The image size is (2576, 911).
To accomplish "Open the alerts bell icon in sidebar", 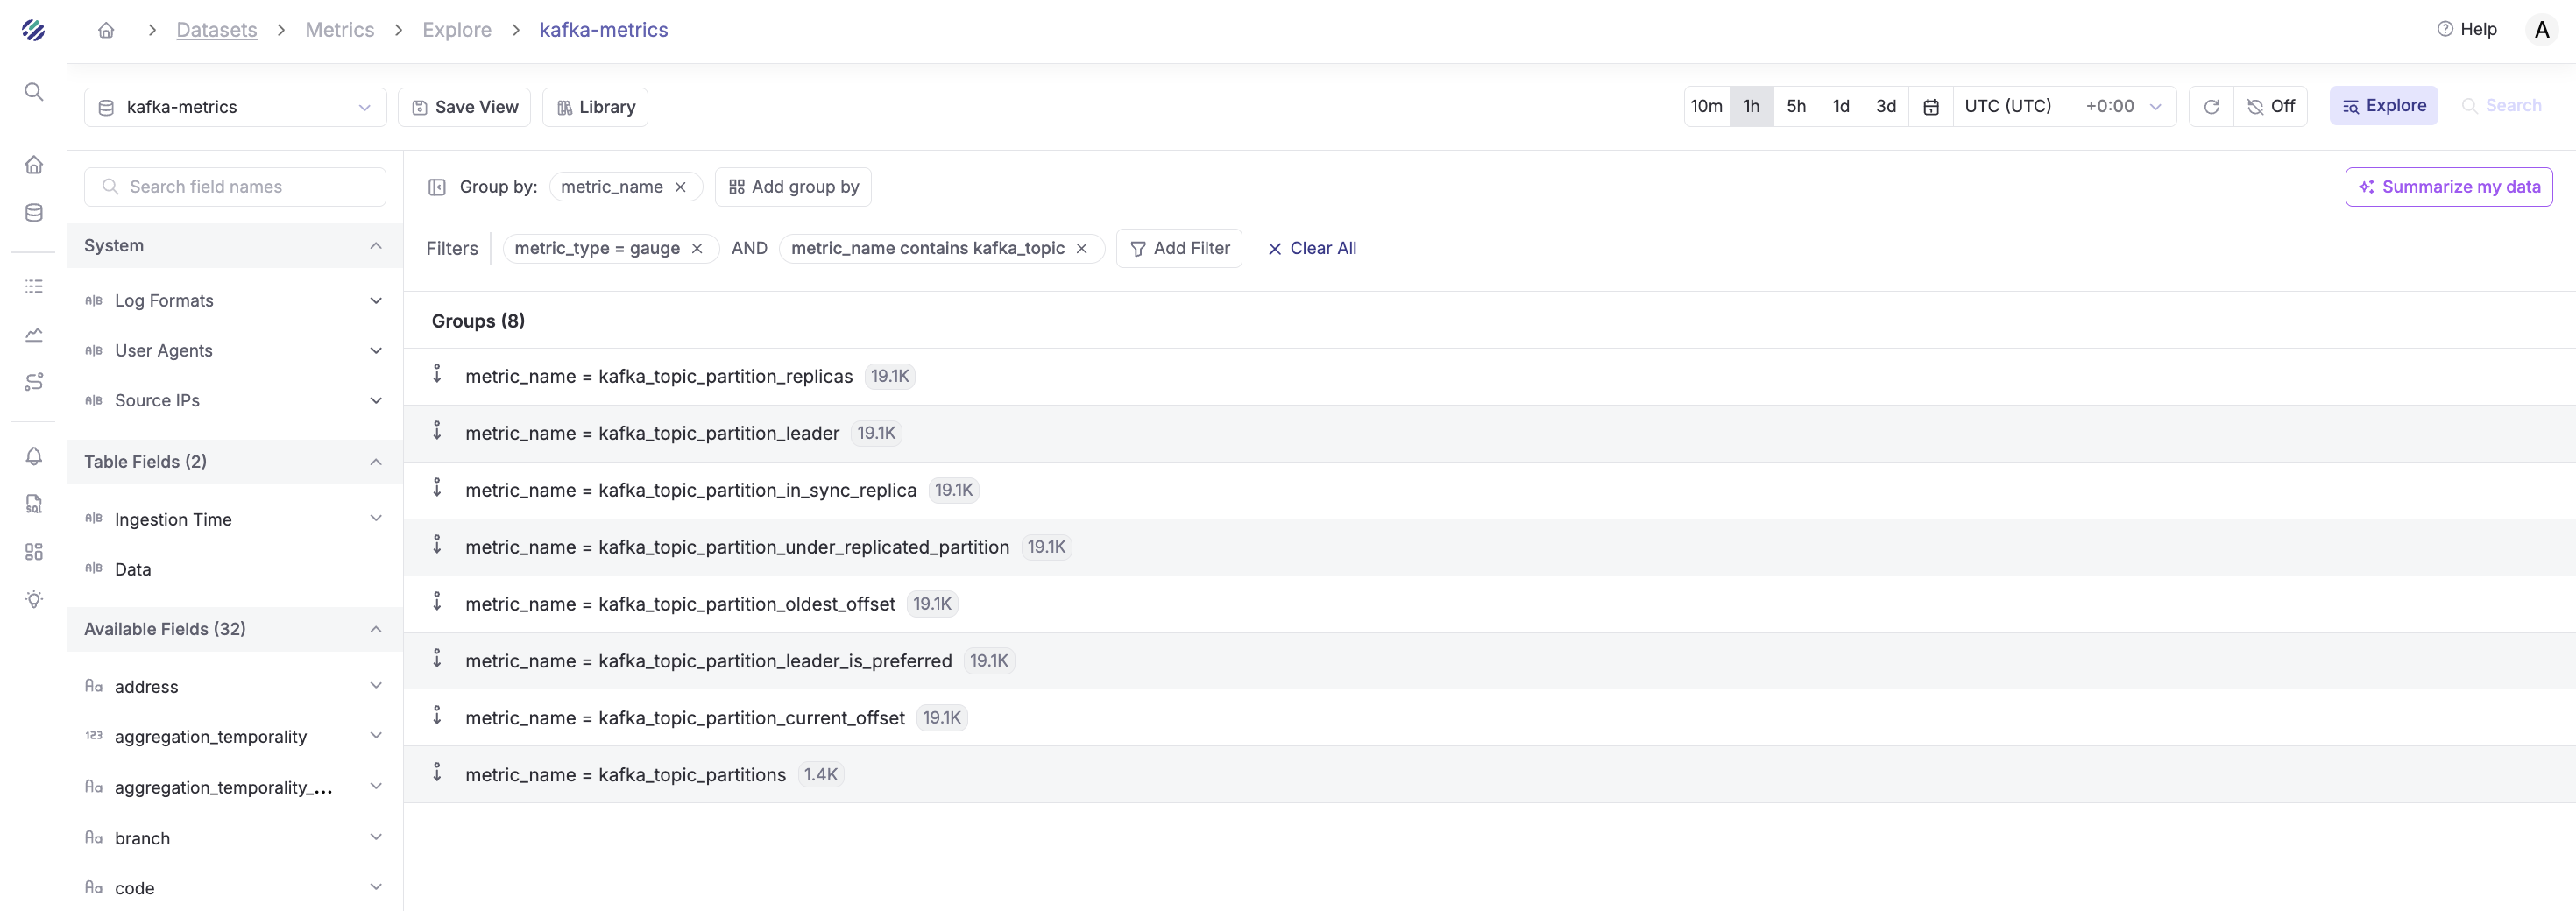I will [x=34, y=456].
